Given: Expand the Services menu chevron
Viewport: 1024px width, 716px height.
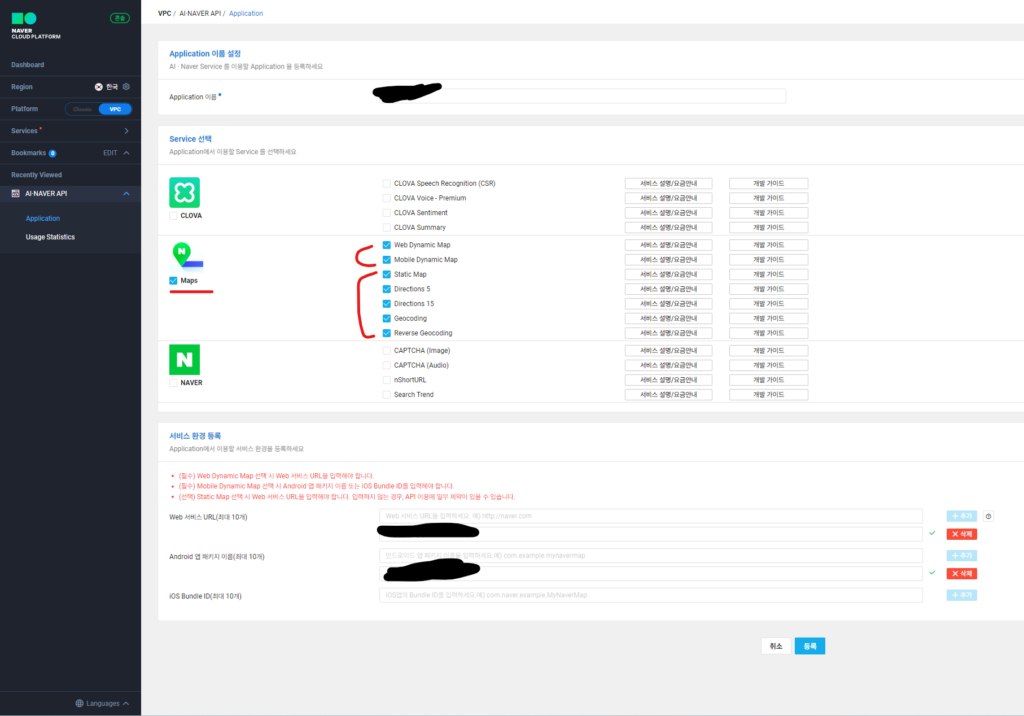Looking at the screenshot, I should 126,131.
